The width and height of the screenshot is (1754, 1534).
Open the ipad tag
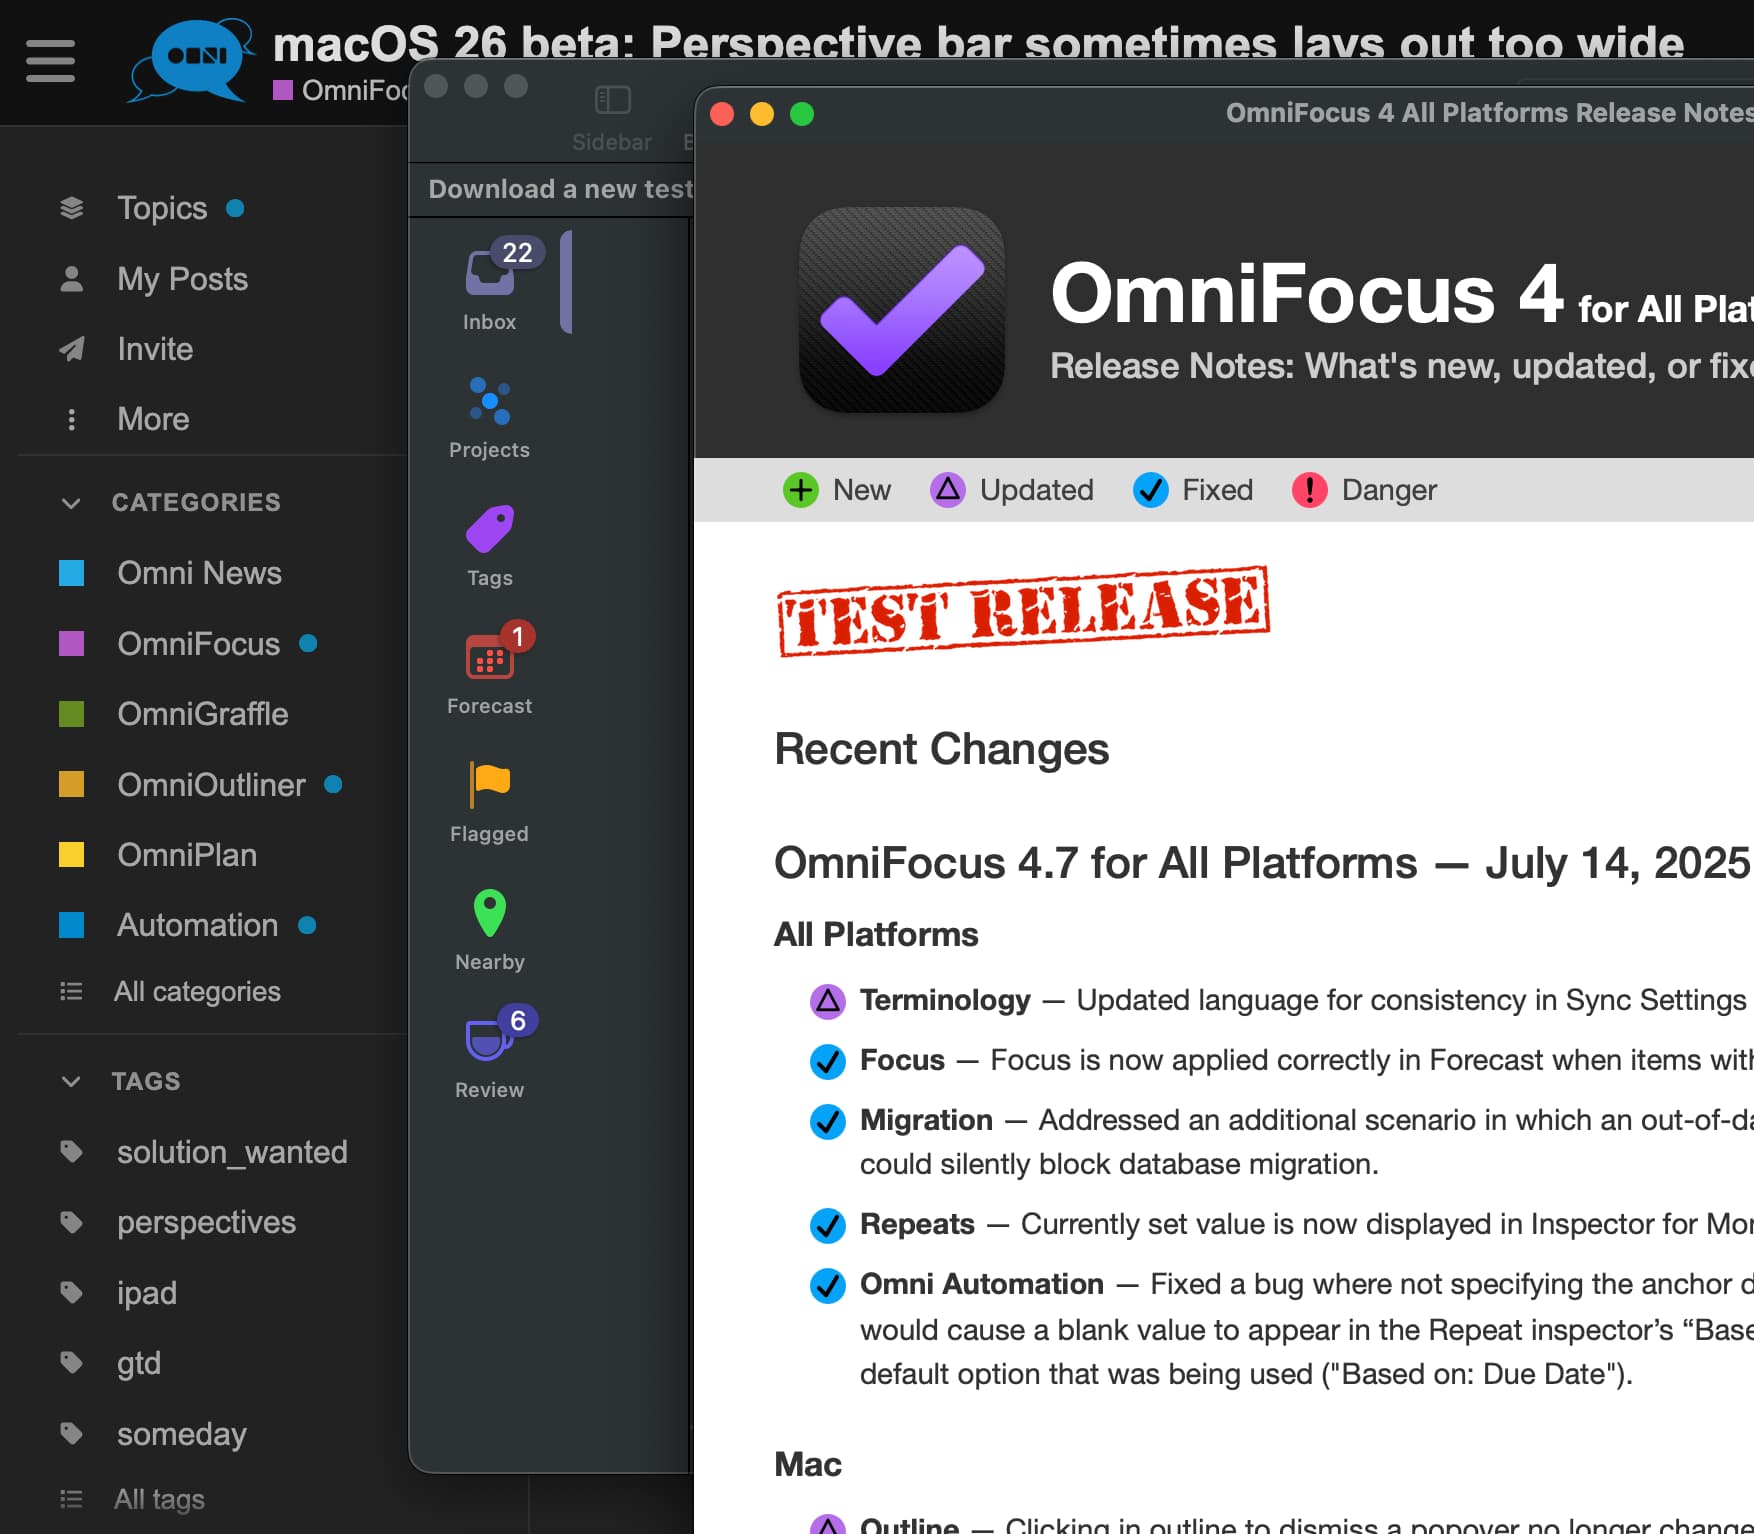[x=147, y=1293]
